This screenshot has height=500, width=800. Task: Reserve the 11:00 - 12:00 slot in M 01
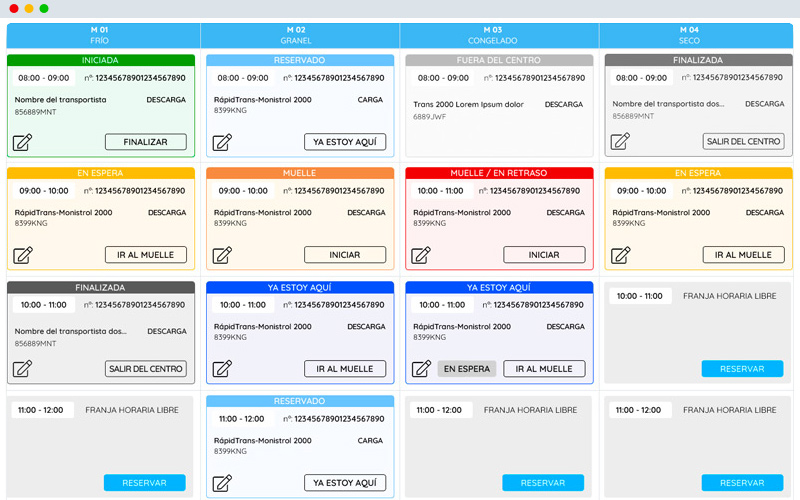click(145, 483)
